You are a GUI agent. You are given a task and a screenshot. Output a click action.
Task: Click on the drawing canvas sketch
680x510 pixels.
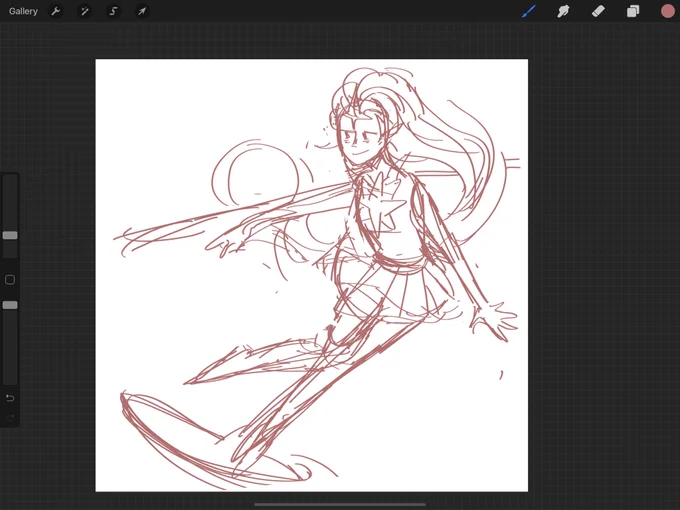click(x=311, y=275)
